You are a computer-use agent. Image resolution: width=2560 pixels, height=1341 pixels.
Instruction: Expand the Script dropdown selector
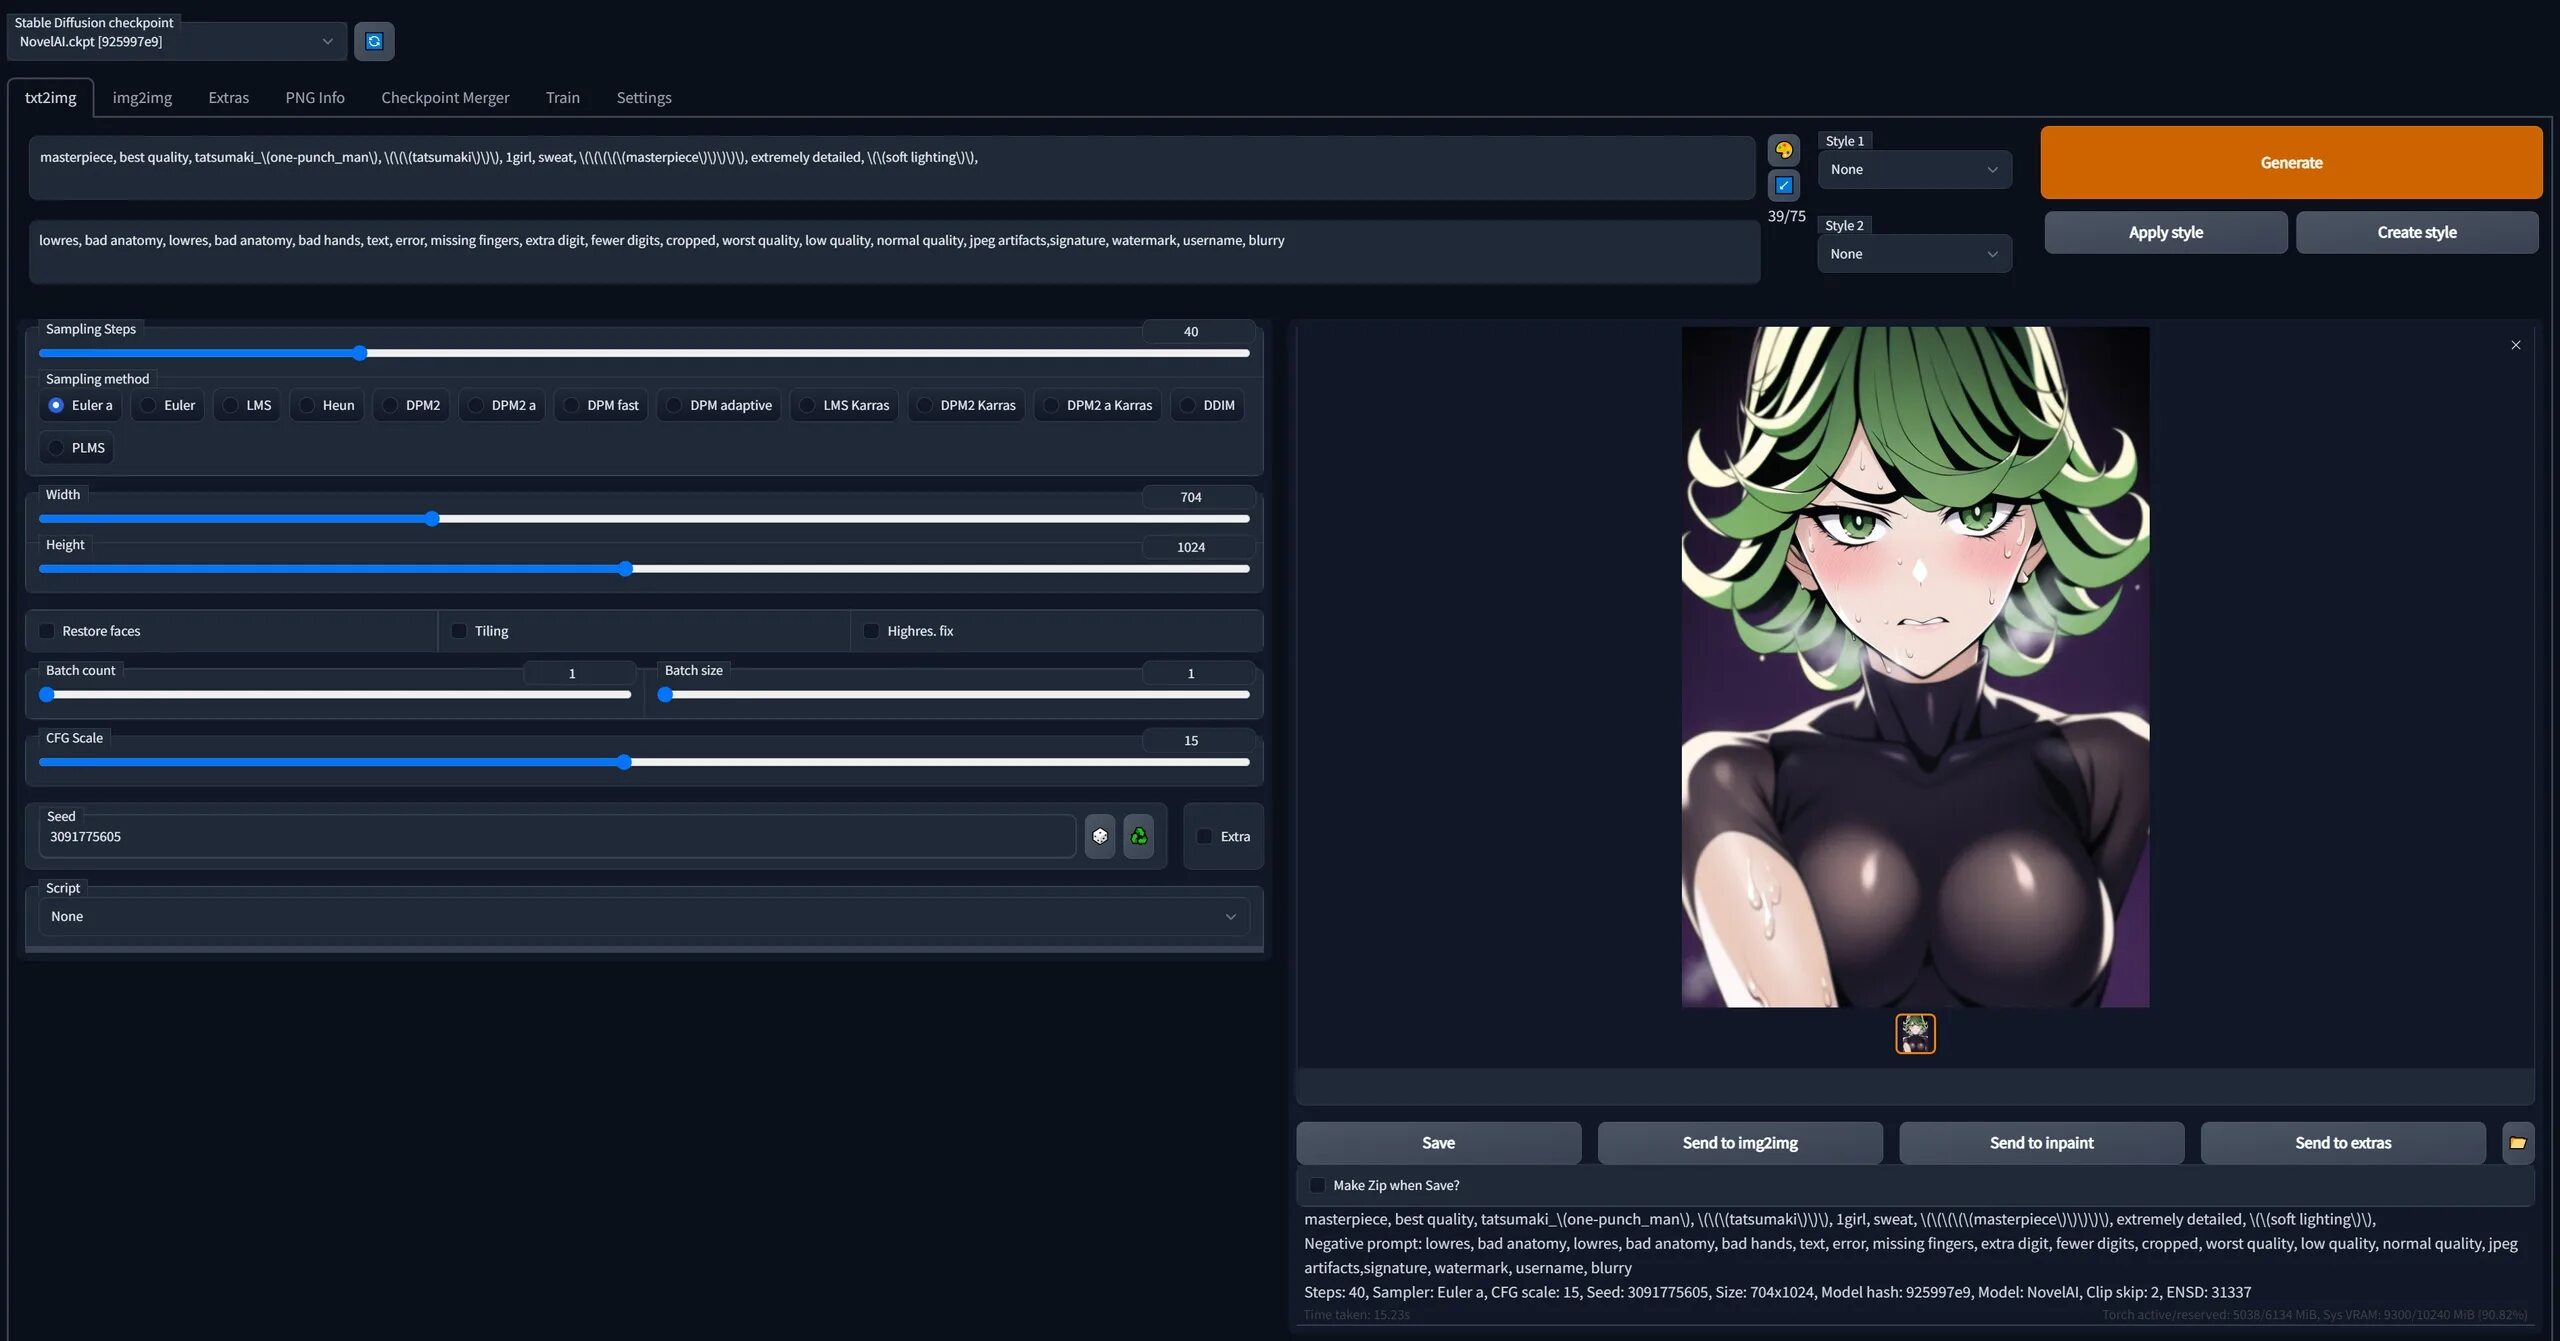tap(647, 916)
